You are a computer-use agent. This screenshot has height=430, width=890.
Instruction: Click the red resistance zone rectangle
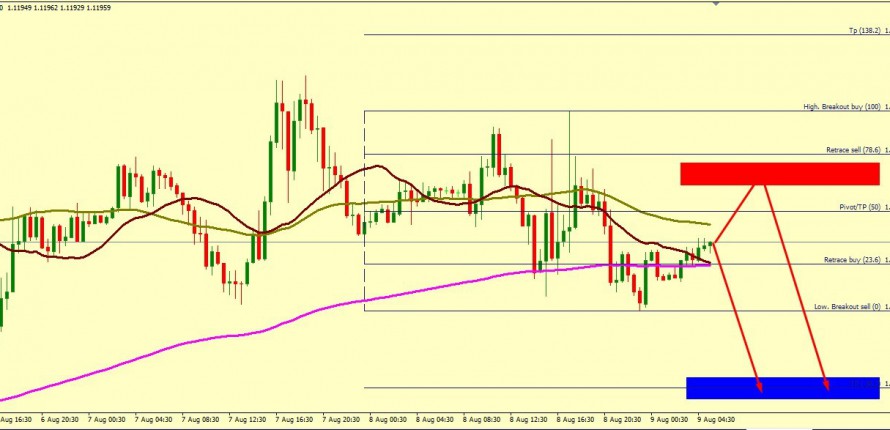765,173
